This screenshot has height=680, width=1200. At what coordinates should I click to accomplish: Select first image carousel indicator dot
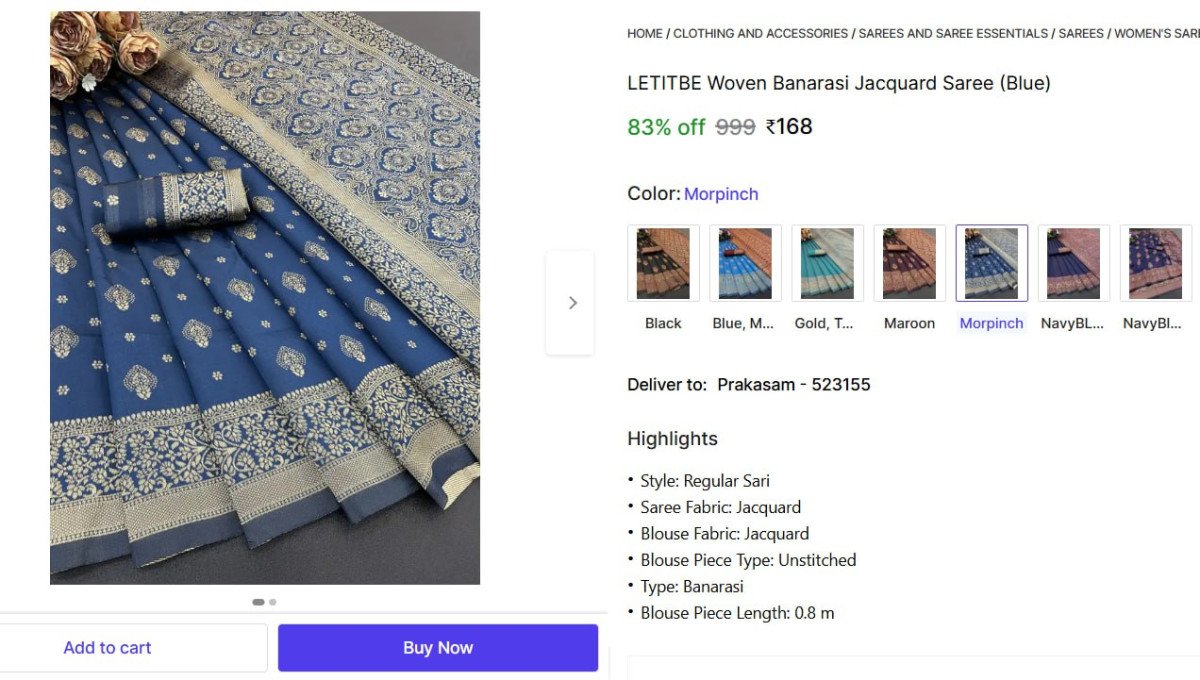[258, 602]
